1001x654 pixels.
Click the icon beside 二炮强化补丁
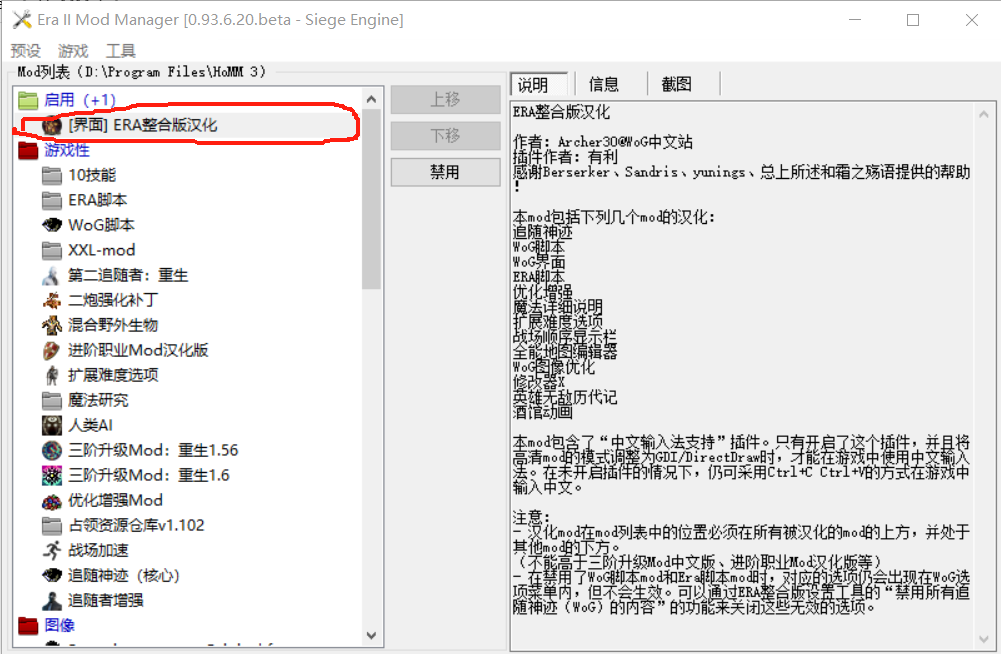pyautogui.click(x=52, y=300)
